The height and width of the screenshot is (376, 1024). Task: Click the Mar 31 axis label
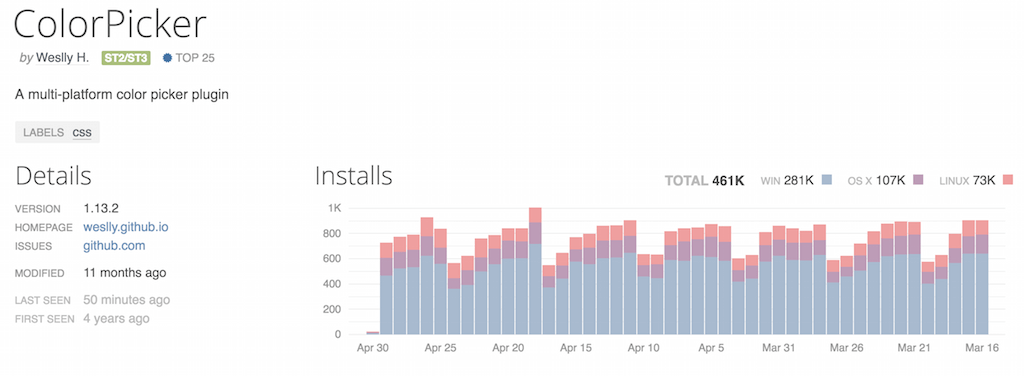click(x=778, y=349)
